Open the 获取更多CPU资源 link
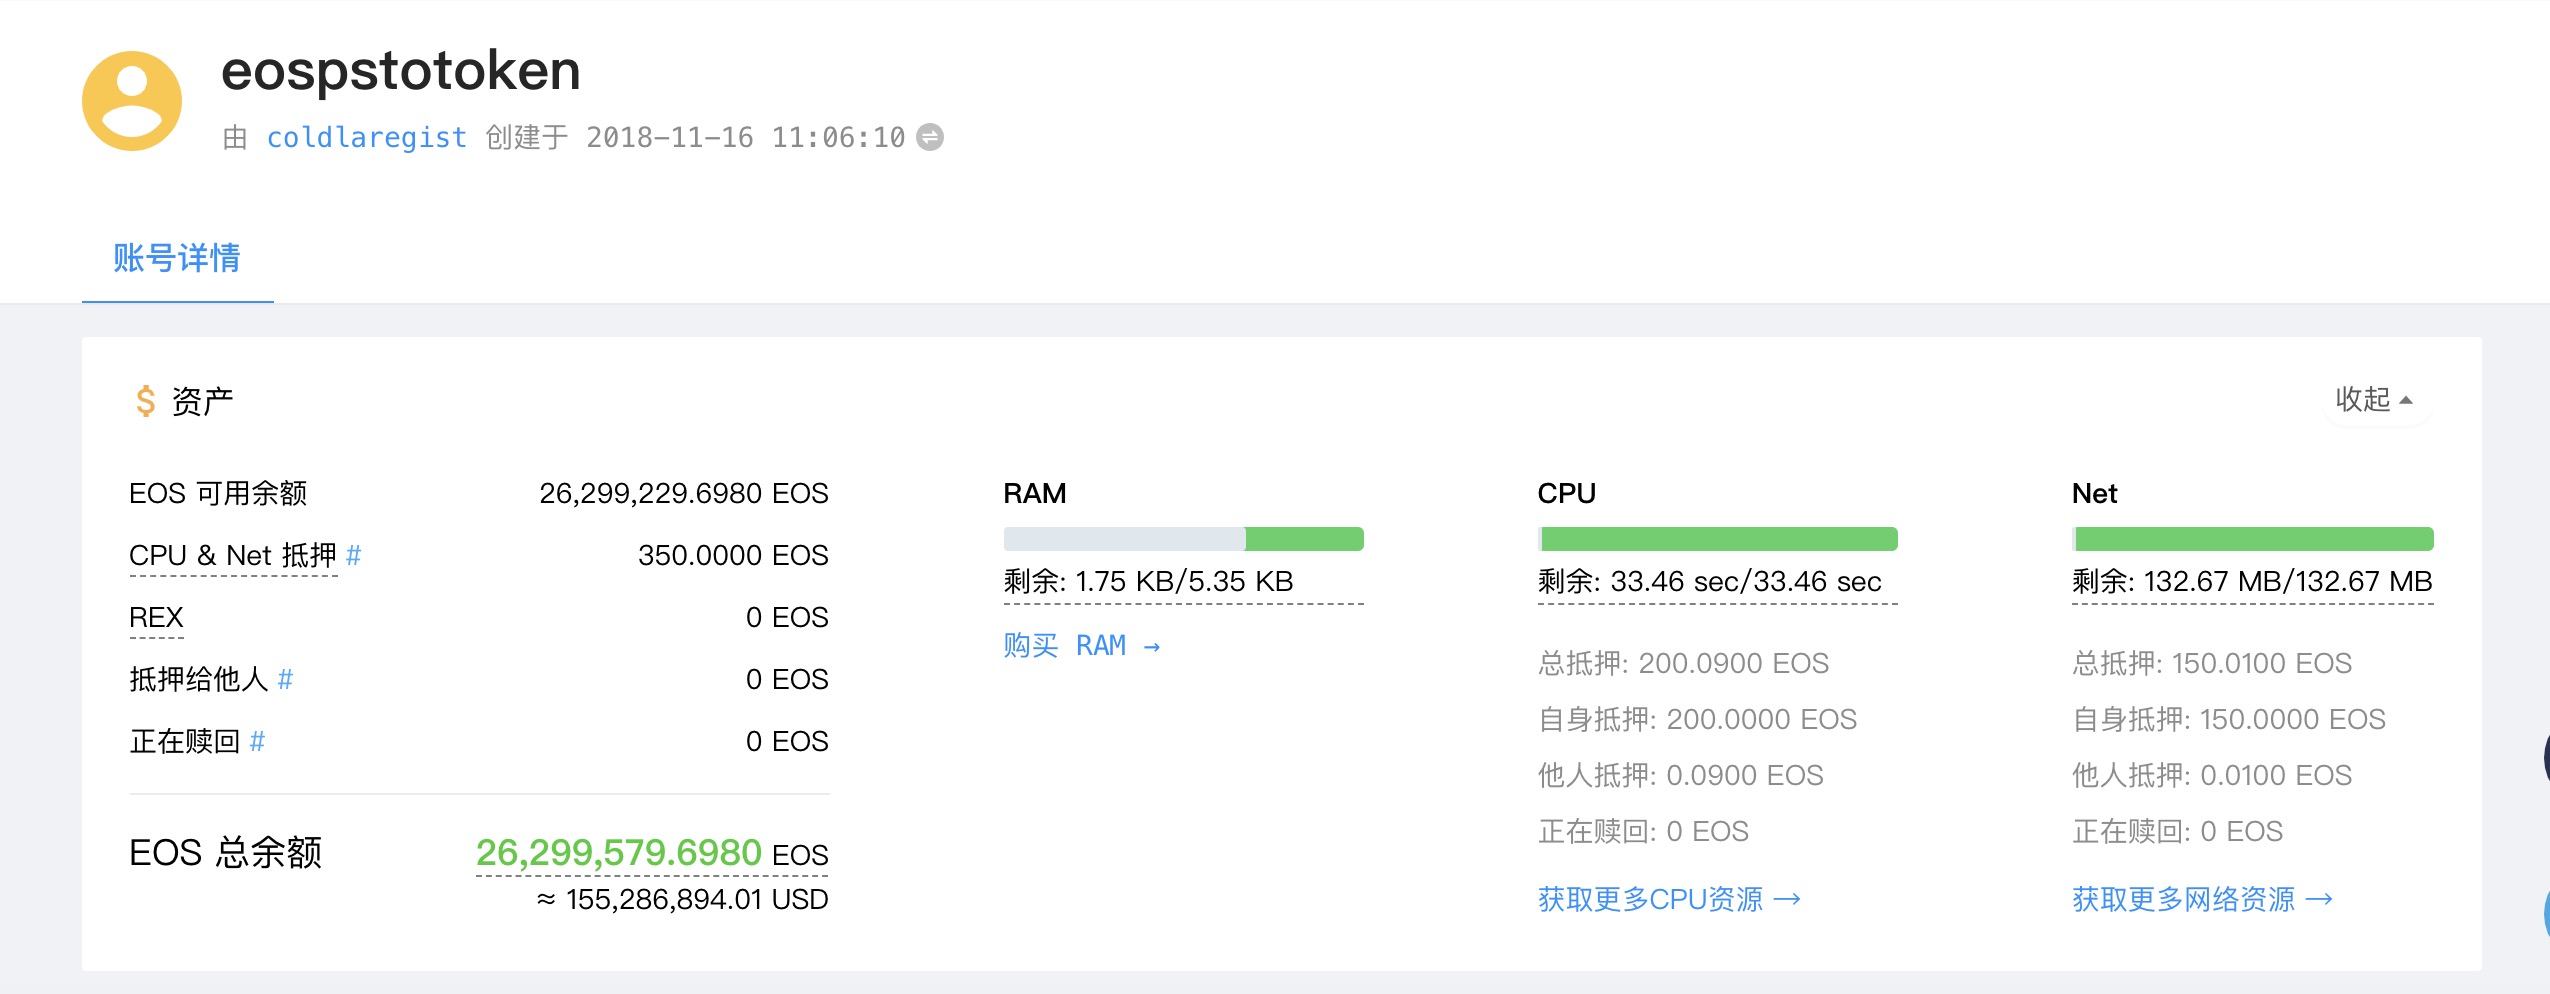Image resolution: width=2550 pixels, height=994 pixels. tap(1668, 900)
